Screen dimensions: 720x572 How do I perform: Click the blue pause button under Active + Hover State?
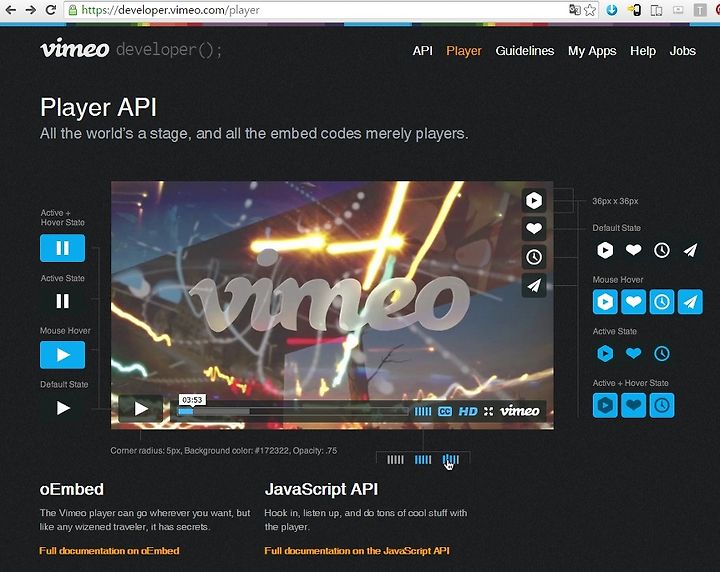click(x=62, y=248)
